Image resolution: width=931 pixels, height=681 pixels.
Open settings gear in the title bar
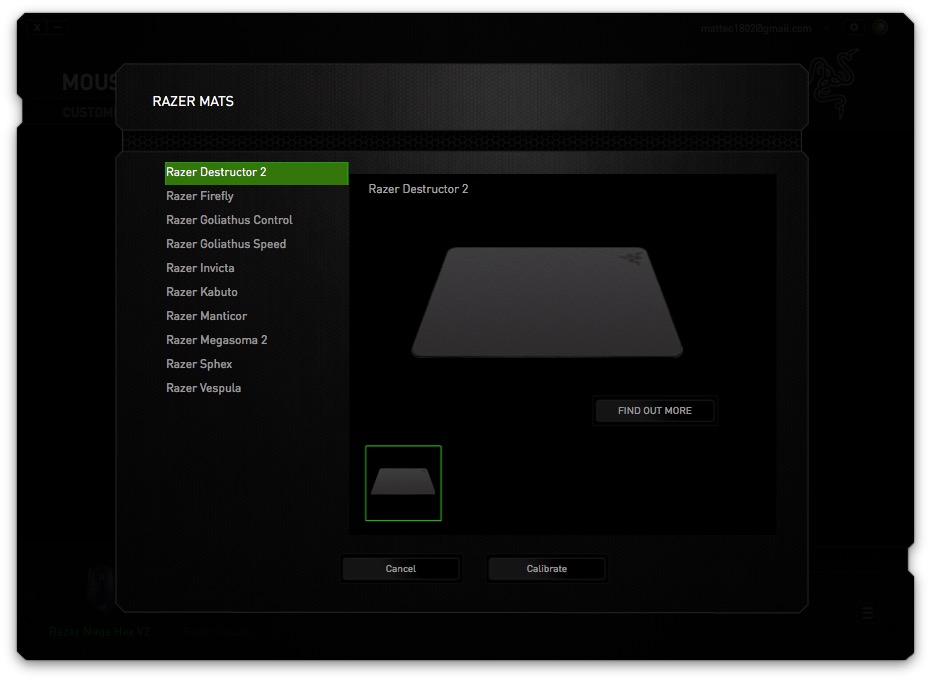pos(854,27)
